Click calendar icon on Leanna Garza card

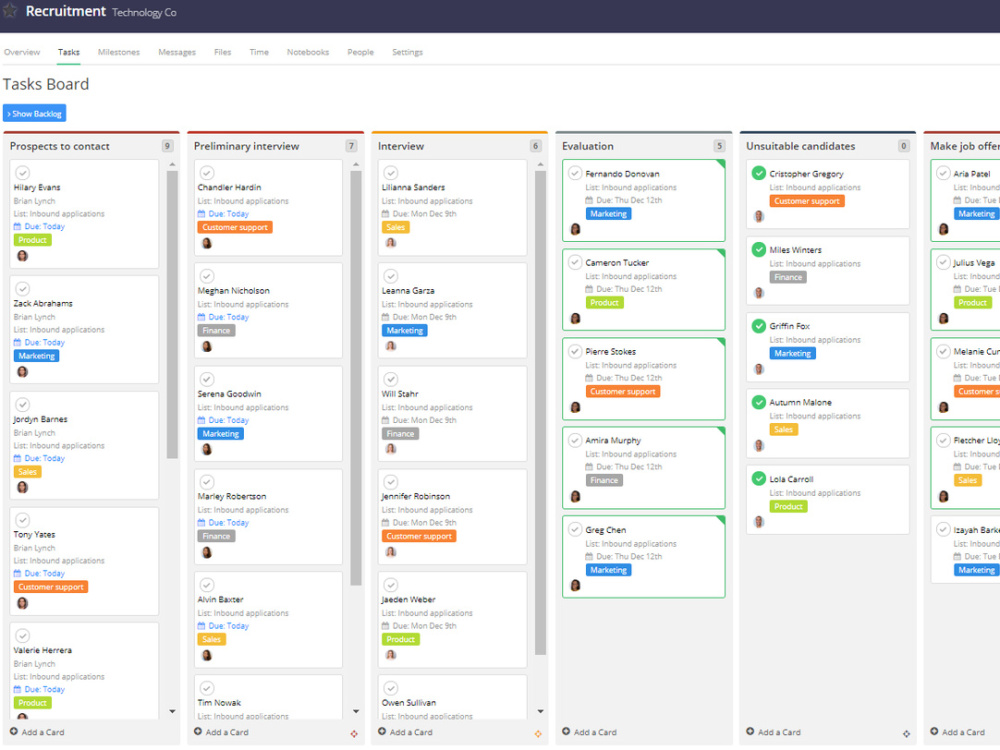click(385, 317)
